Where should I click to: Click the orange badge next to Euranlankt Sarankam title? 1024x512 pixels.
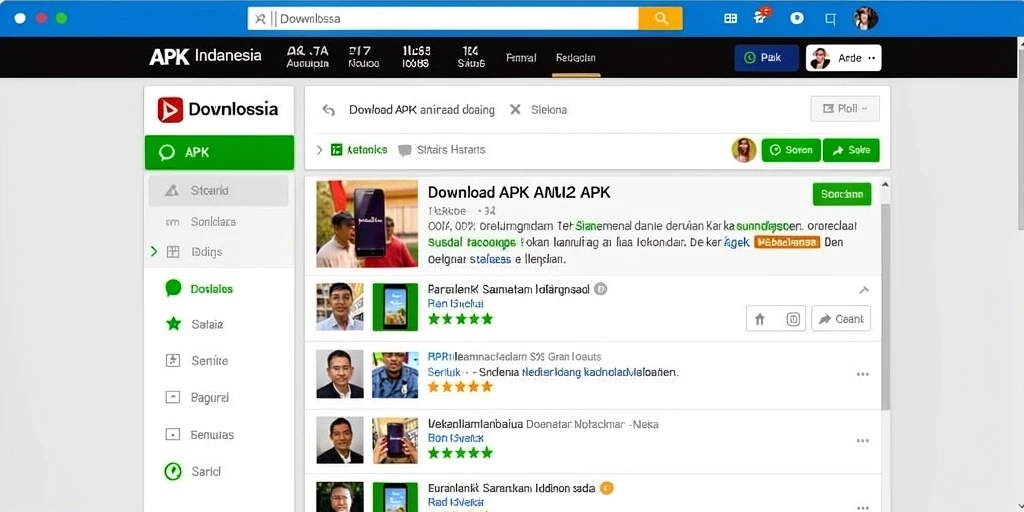coord(607,488)
